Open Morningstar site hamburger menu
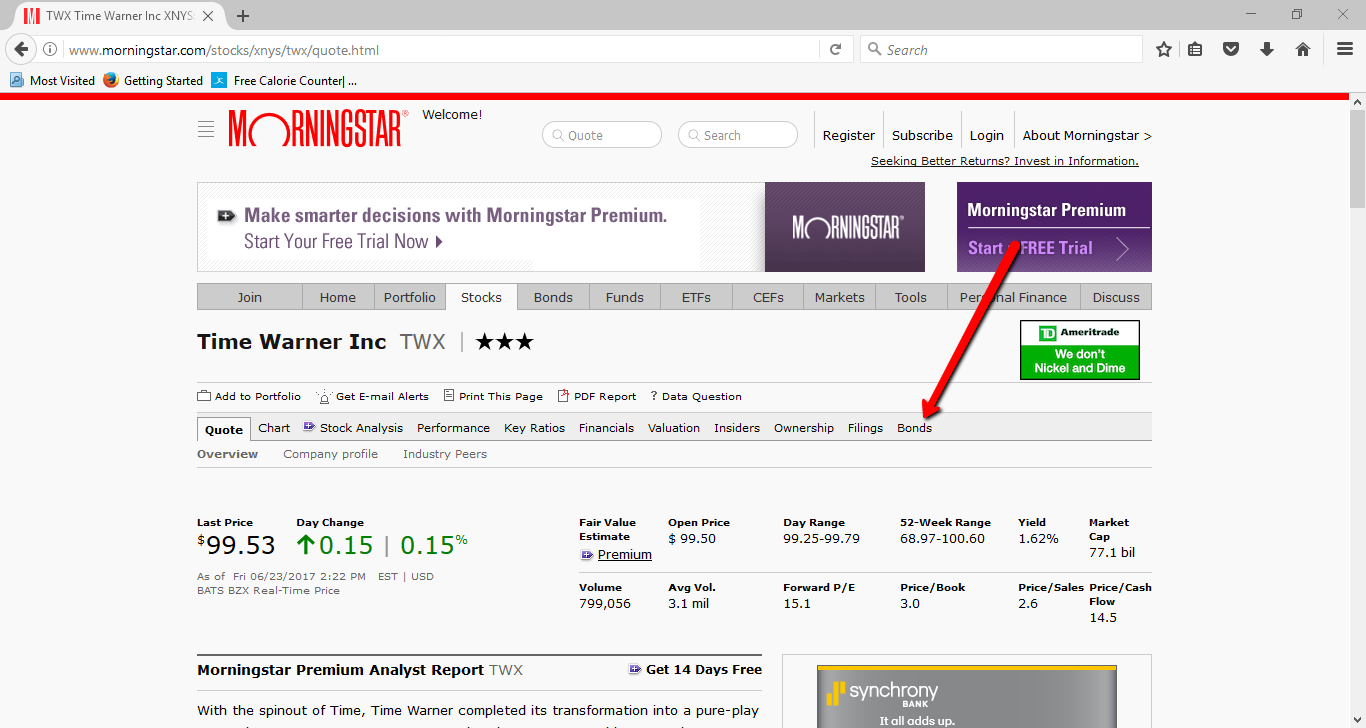Image resolution: width=1366 pixels, height=728 pixels. coord(206,129)
